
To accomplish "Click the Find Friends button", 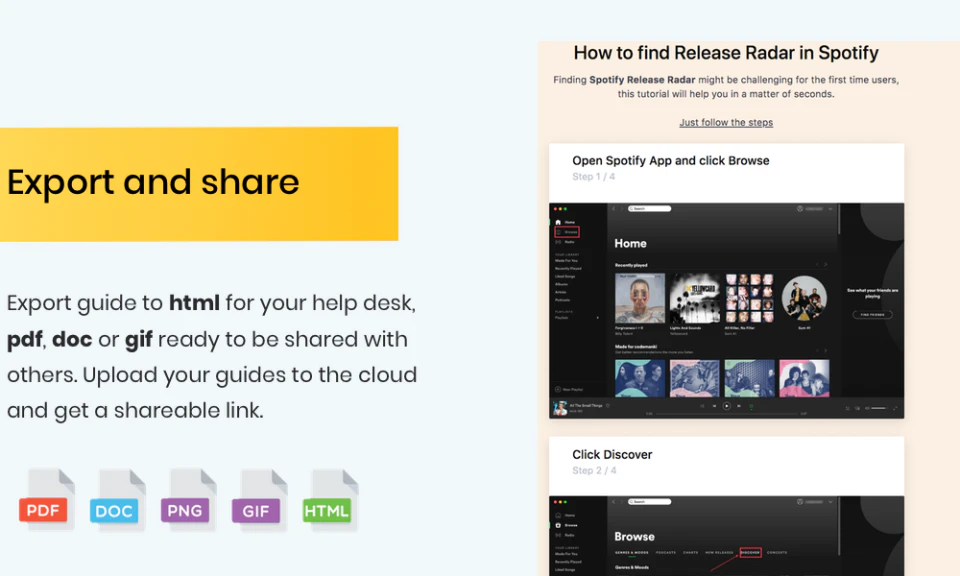I will pyautogui.click(x=872, y=314).
